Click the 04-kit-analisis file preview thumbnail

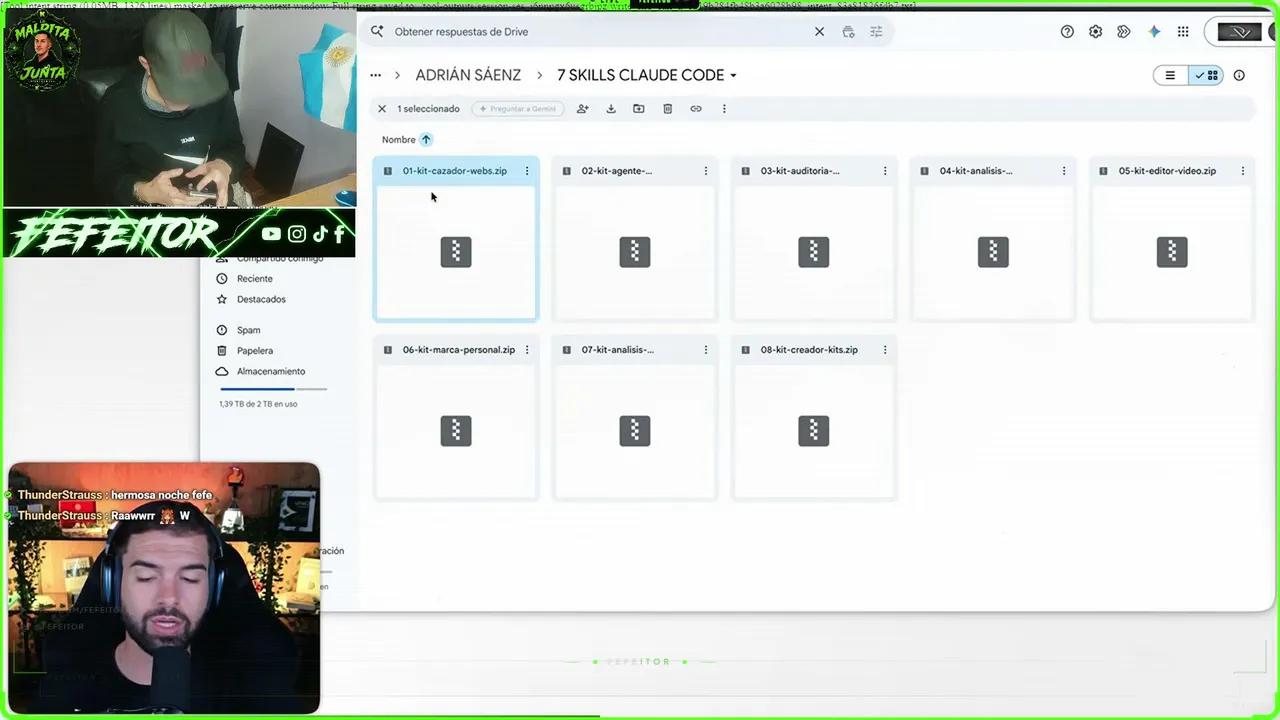(993, 252)
